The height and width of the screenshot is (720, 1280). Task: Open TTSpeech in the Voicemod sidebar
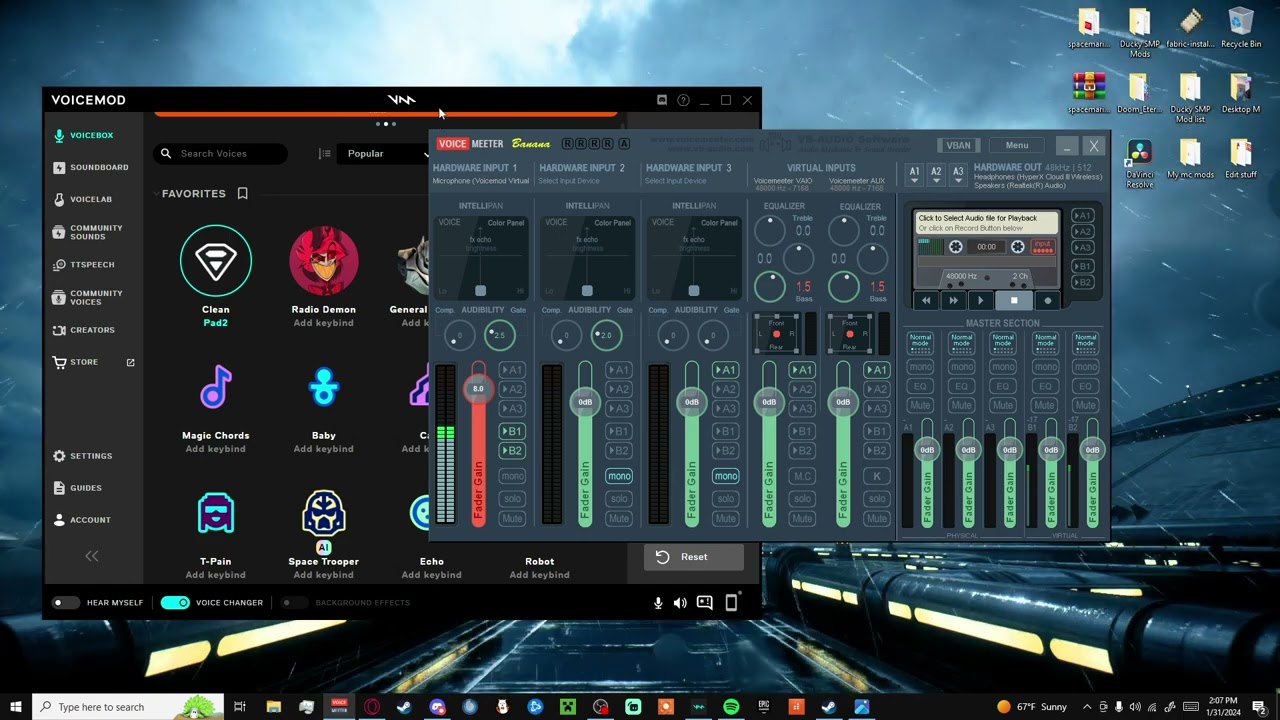[84, 265]
